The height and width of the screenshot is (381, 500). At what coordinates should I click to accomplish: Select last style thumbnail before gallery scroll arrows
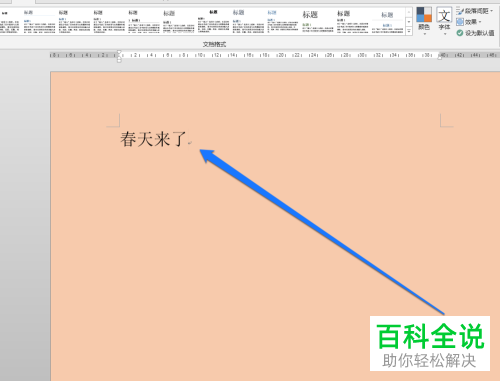(x=387, y=22)
